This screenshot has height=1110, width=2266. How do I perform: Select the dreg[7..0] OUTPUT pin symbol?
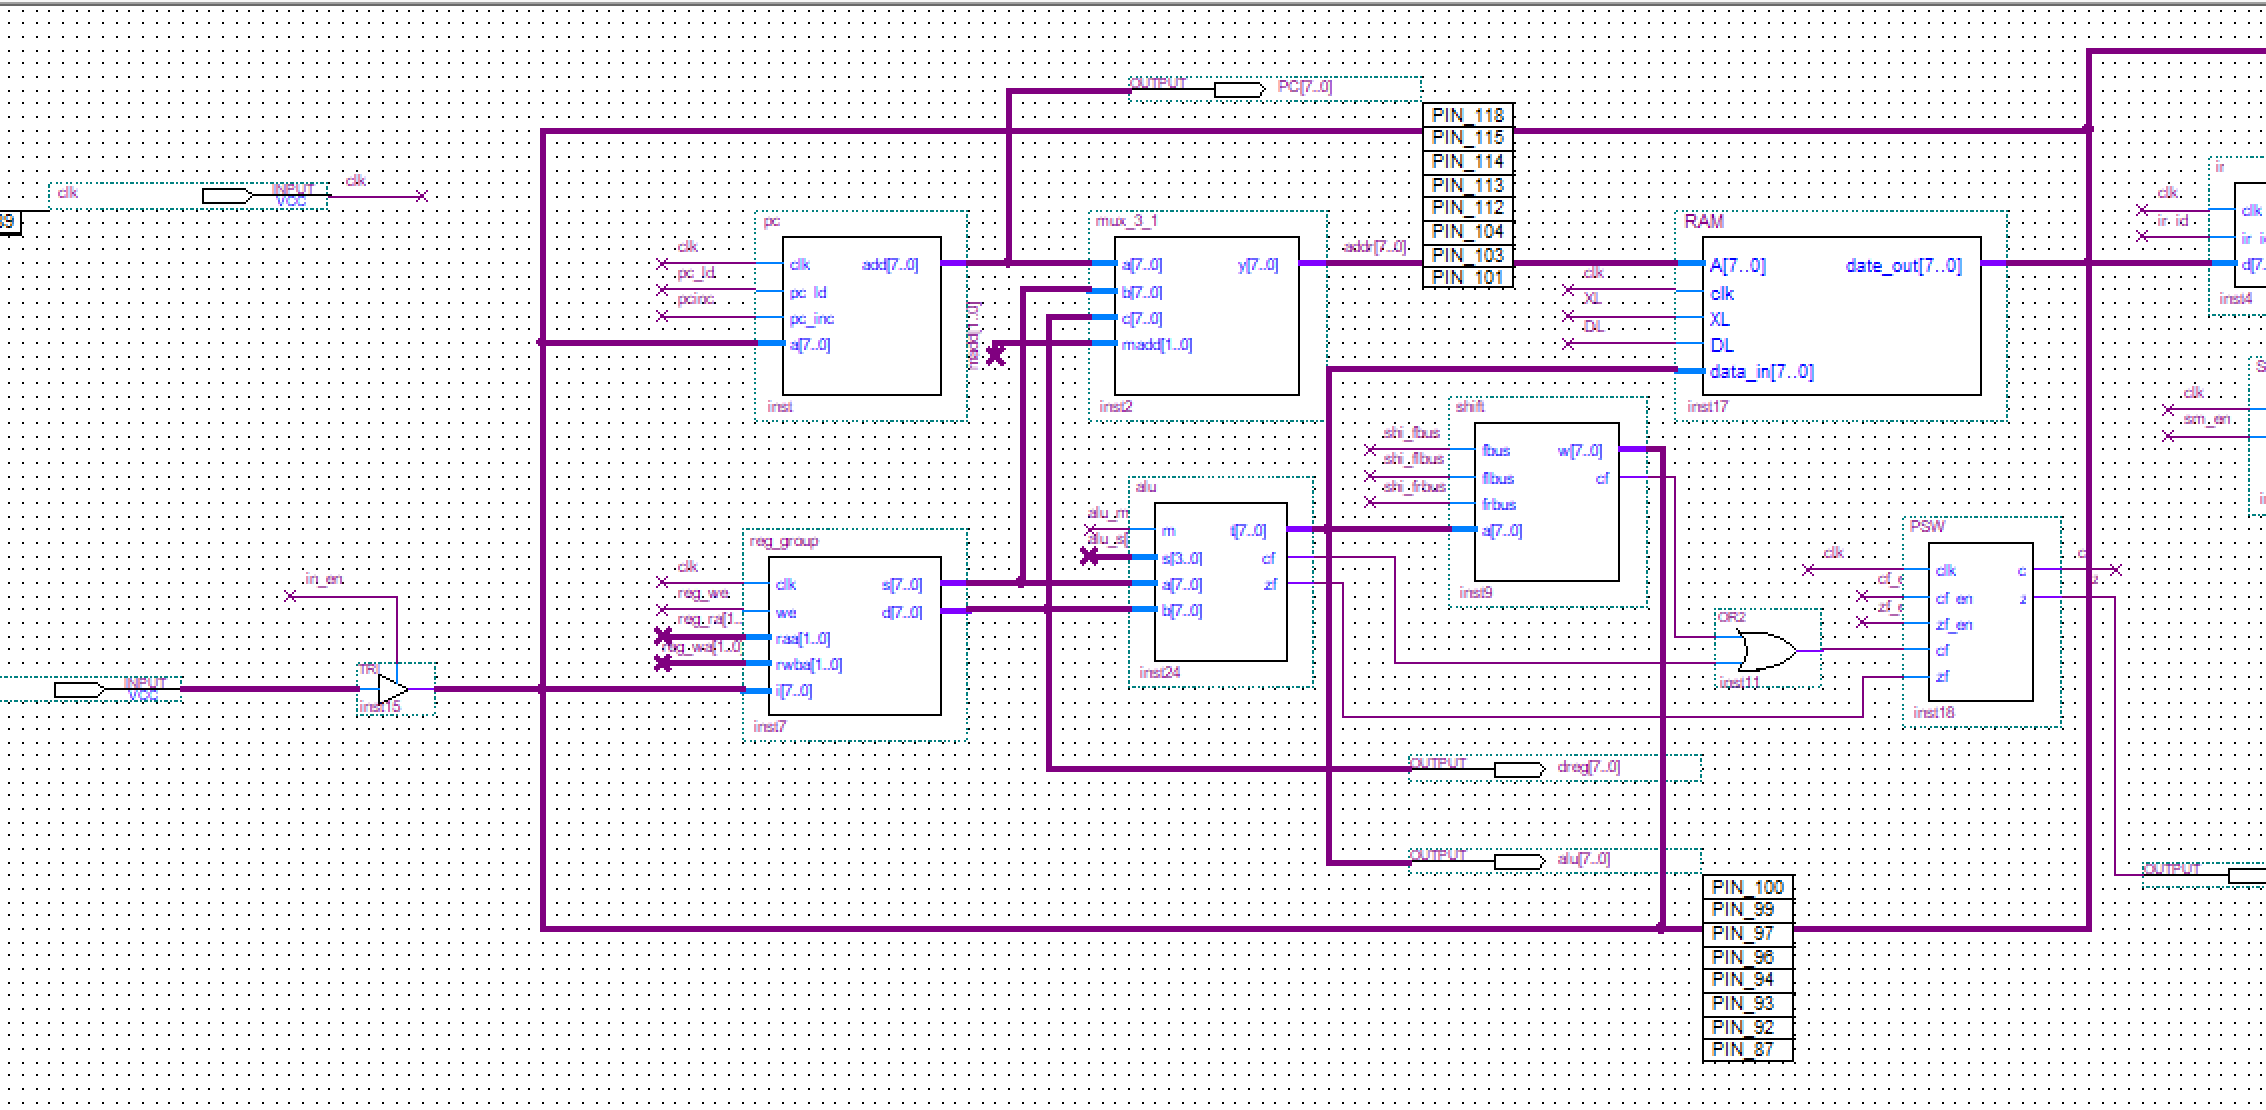click(1554, 768)
